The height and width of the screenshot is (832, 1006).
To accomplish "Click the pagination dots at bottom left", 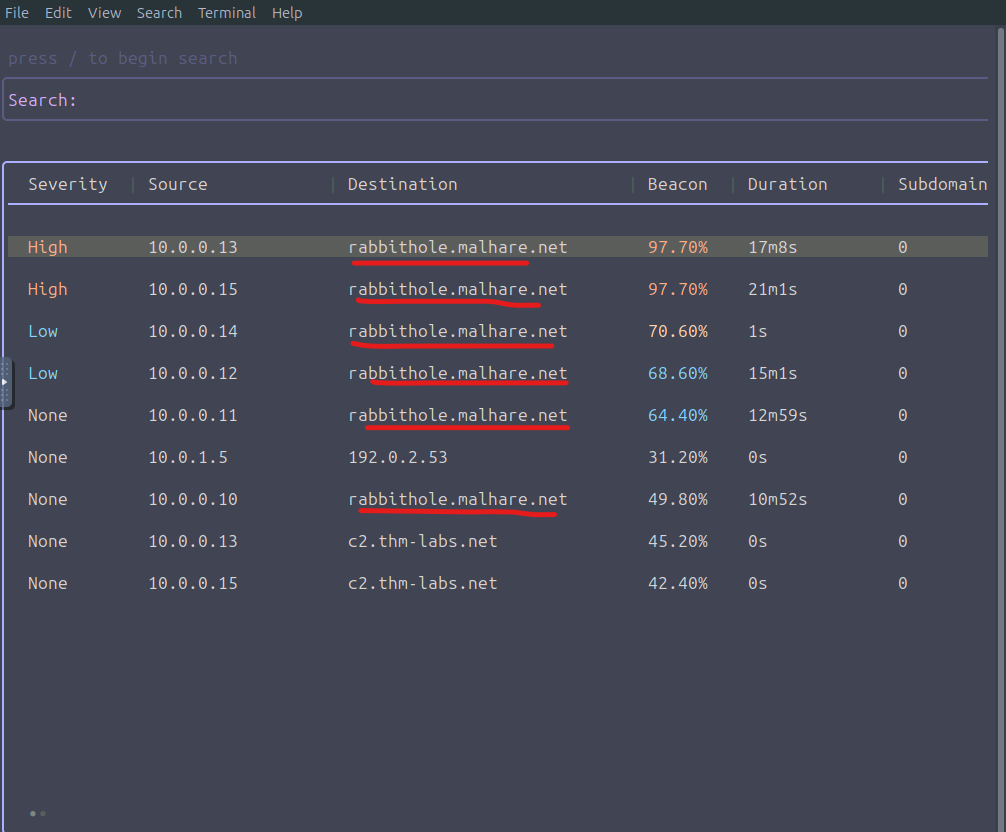I will point(38,813).
